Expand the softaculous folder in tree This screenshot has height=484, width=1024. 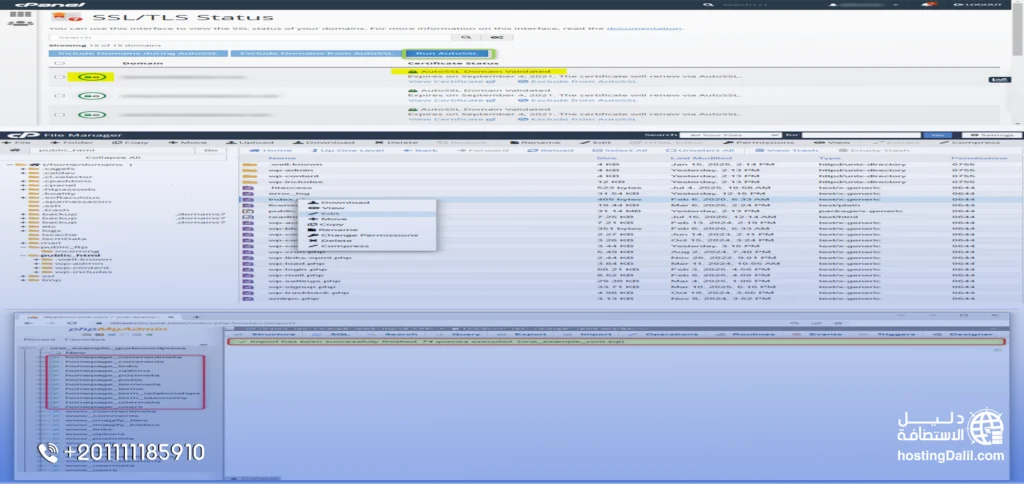pos(24,197)
